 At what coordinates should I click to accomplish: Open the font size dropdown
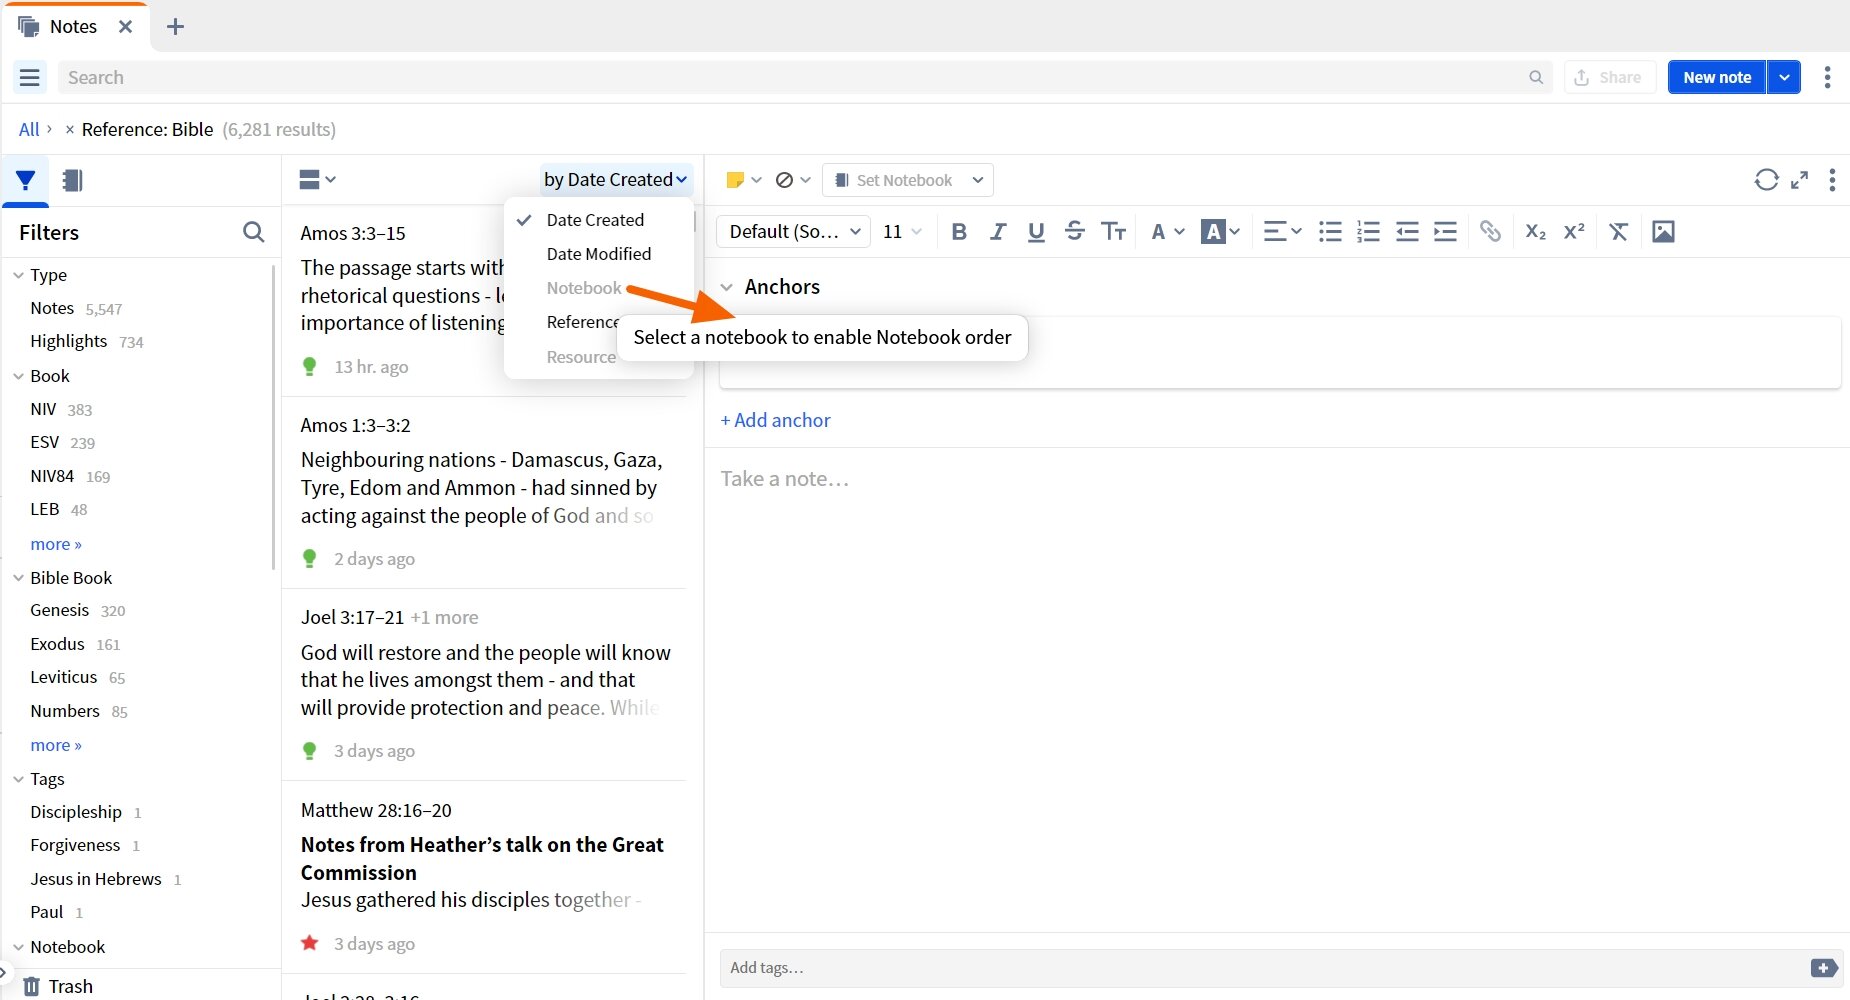902,232
